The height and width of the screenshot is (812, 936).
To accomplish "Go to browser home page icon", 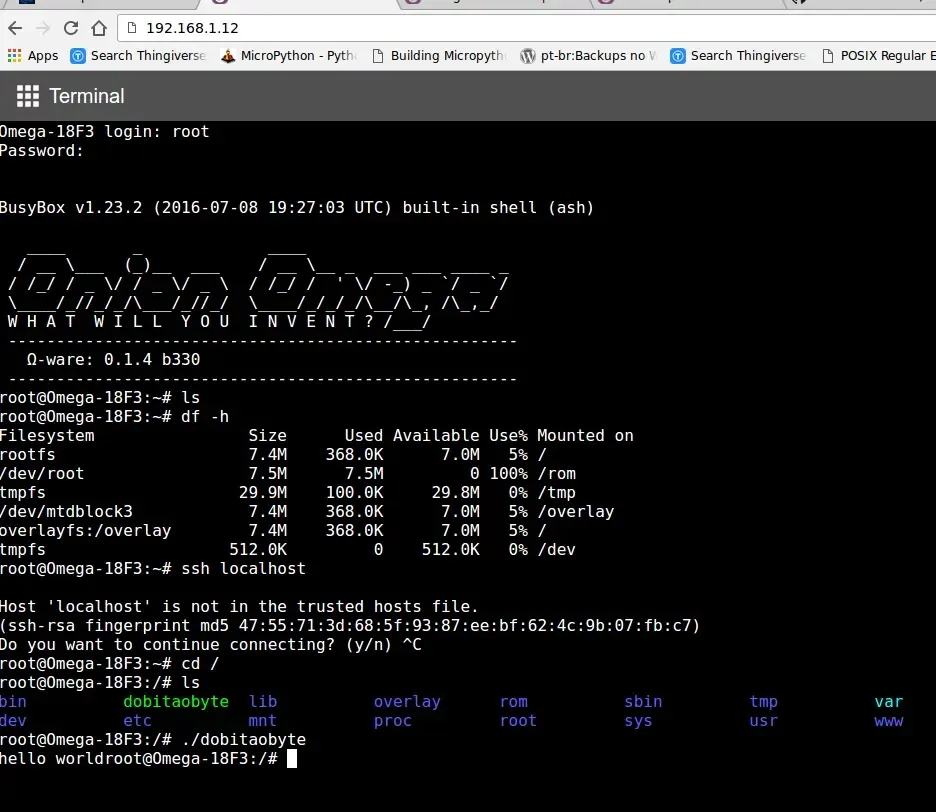I will (x=99, y=28).
